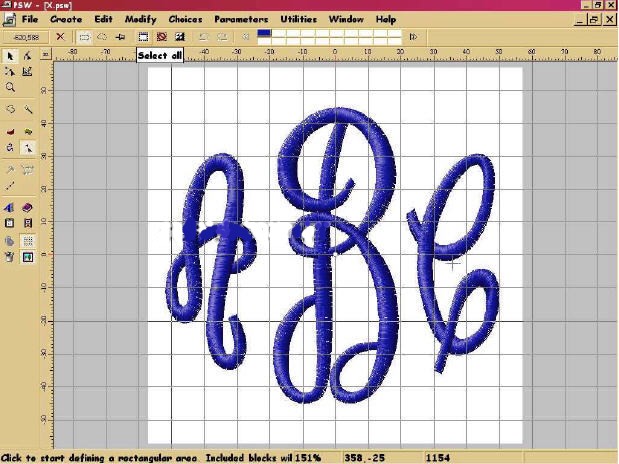The image size is (619, 464).
Task: Click the coordinates field showing -620,588
Action: coord(25,37)
